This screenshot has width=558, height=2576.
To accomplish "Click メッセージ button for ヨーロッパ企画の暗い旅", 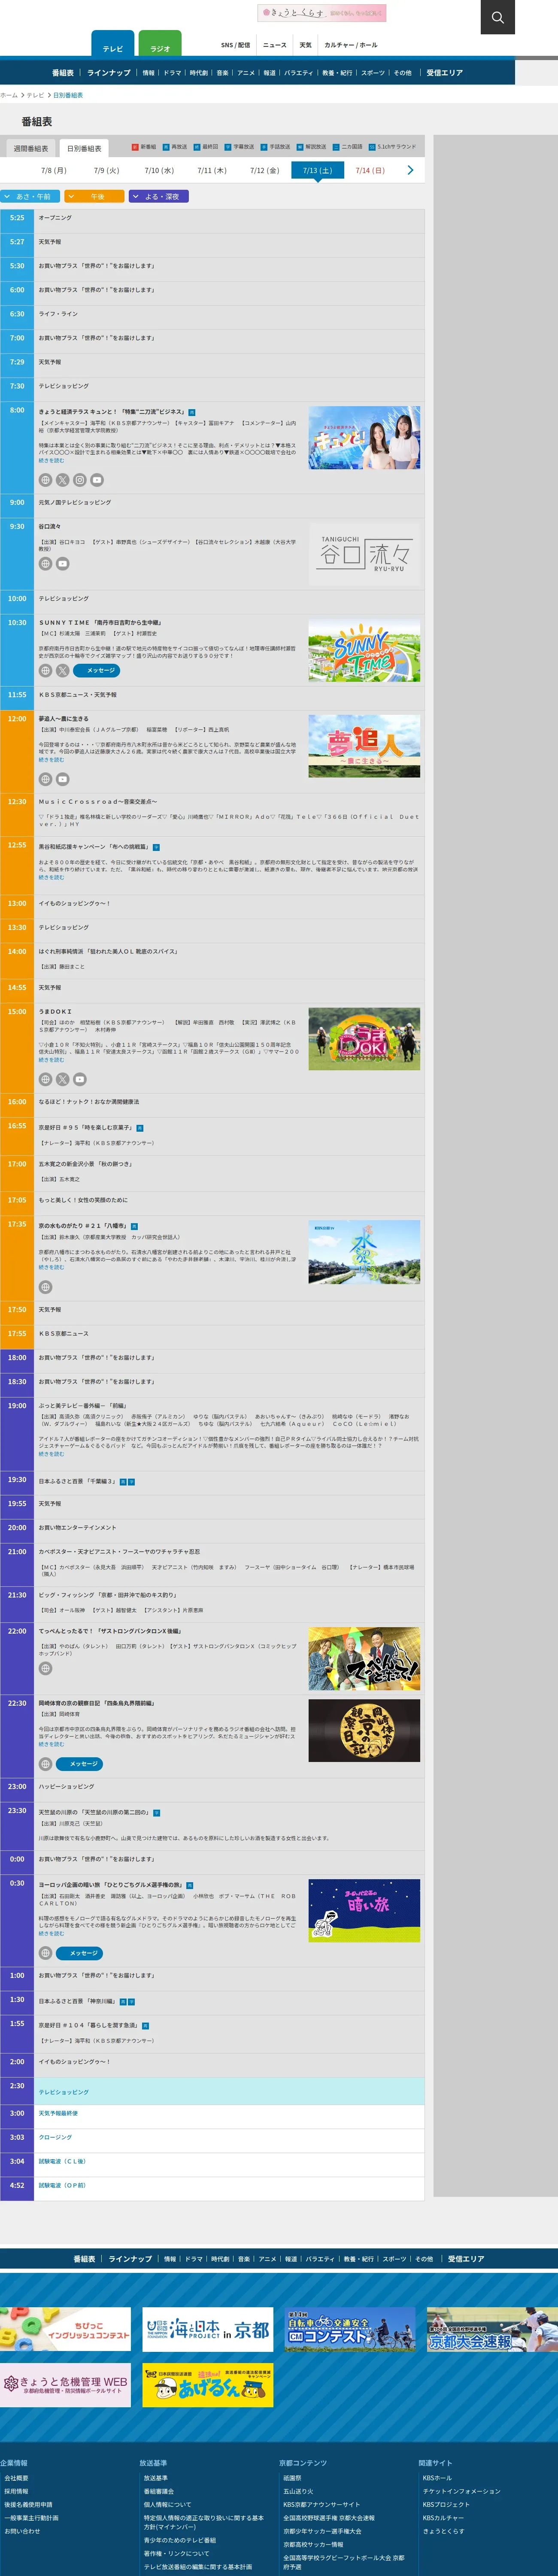I will 80,1953.
